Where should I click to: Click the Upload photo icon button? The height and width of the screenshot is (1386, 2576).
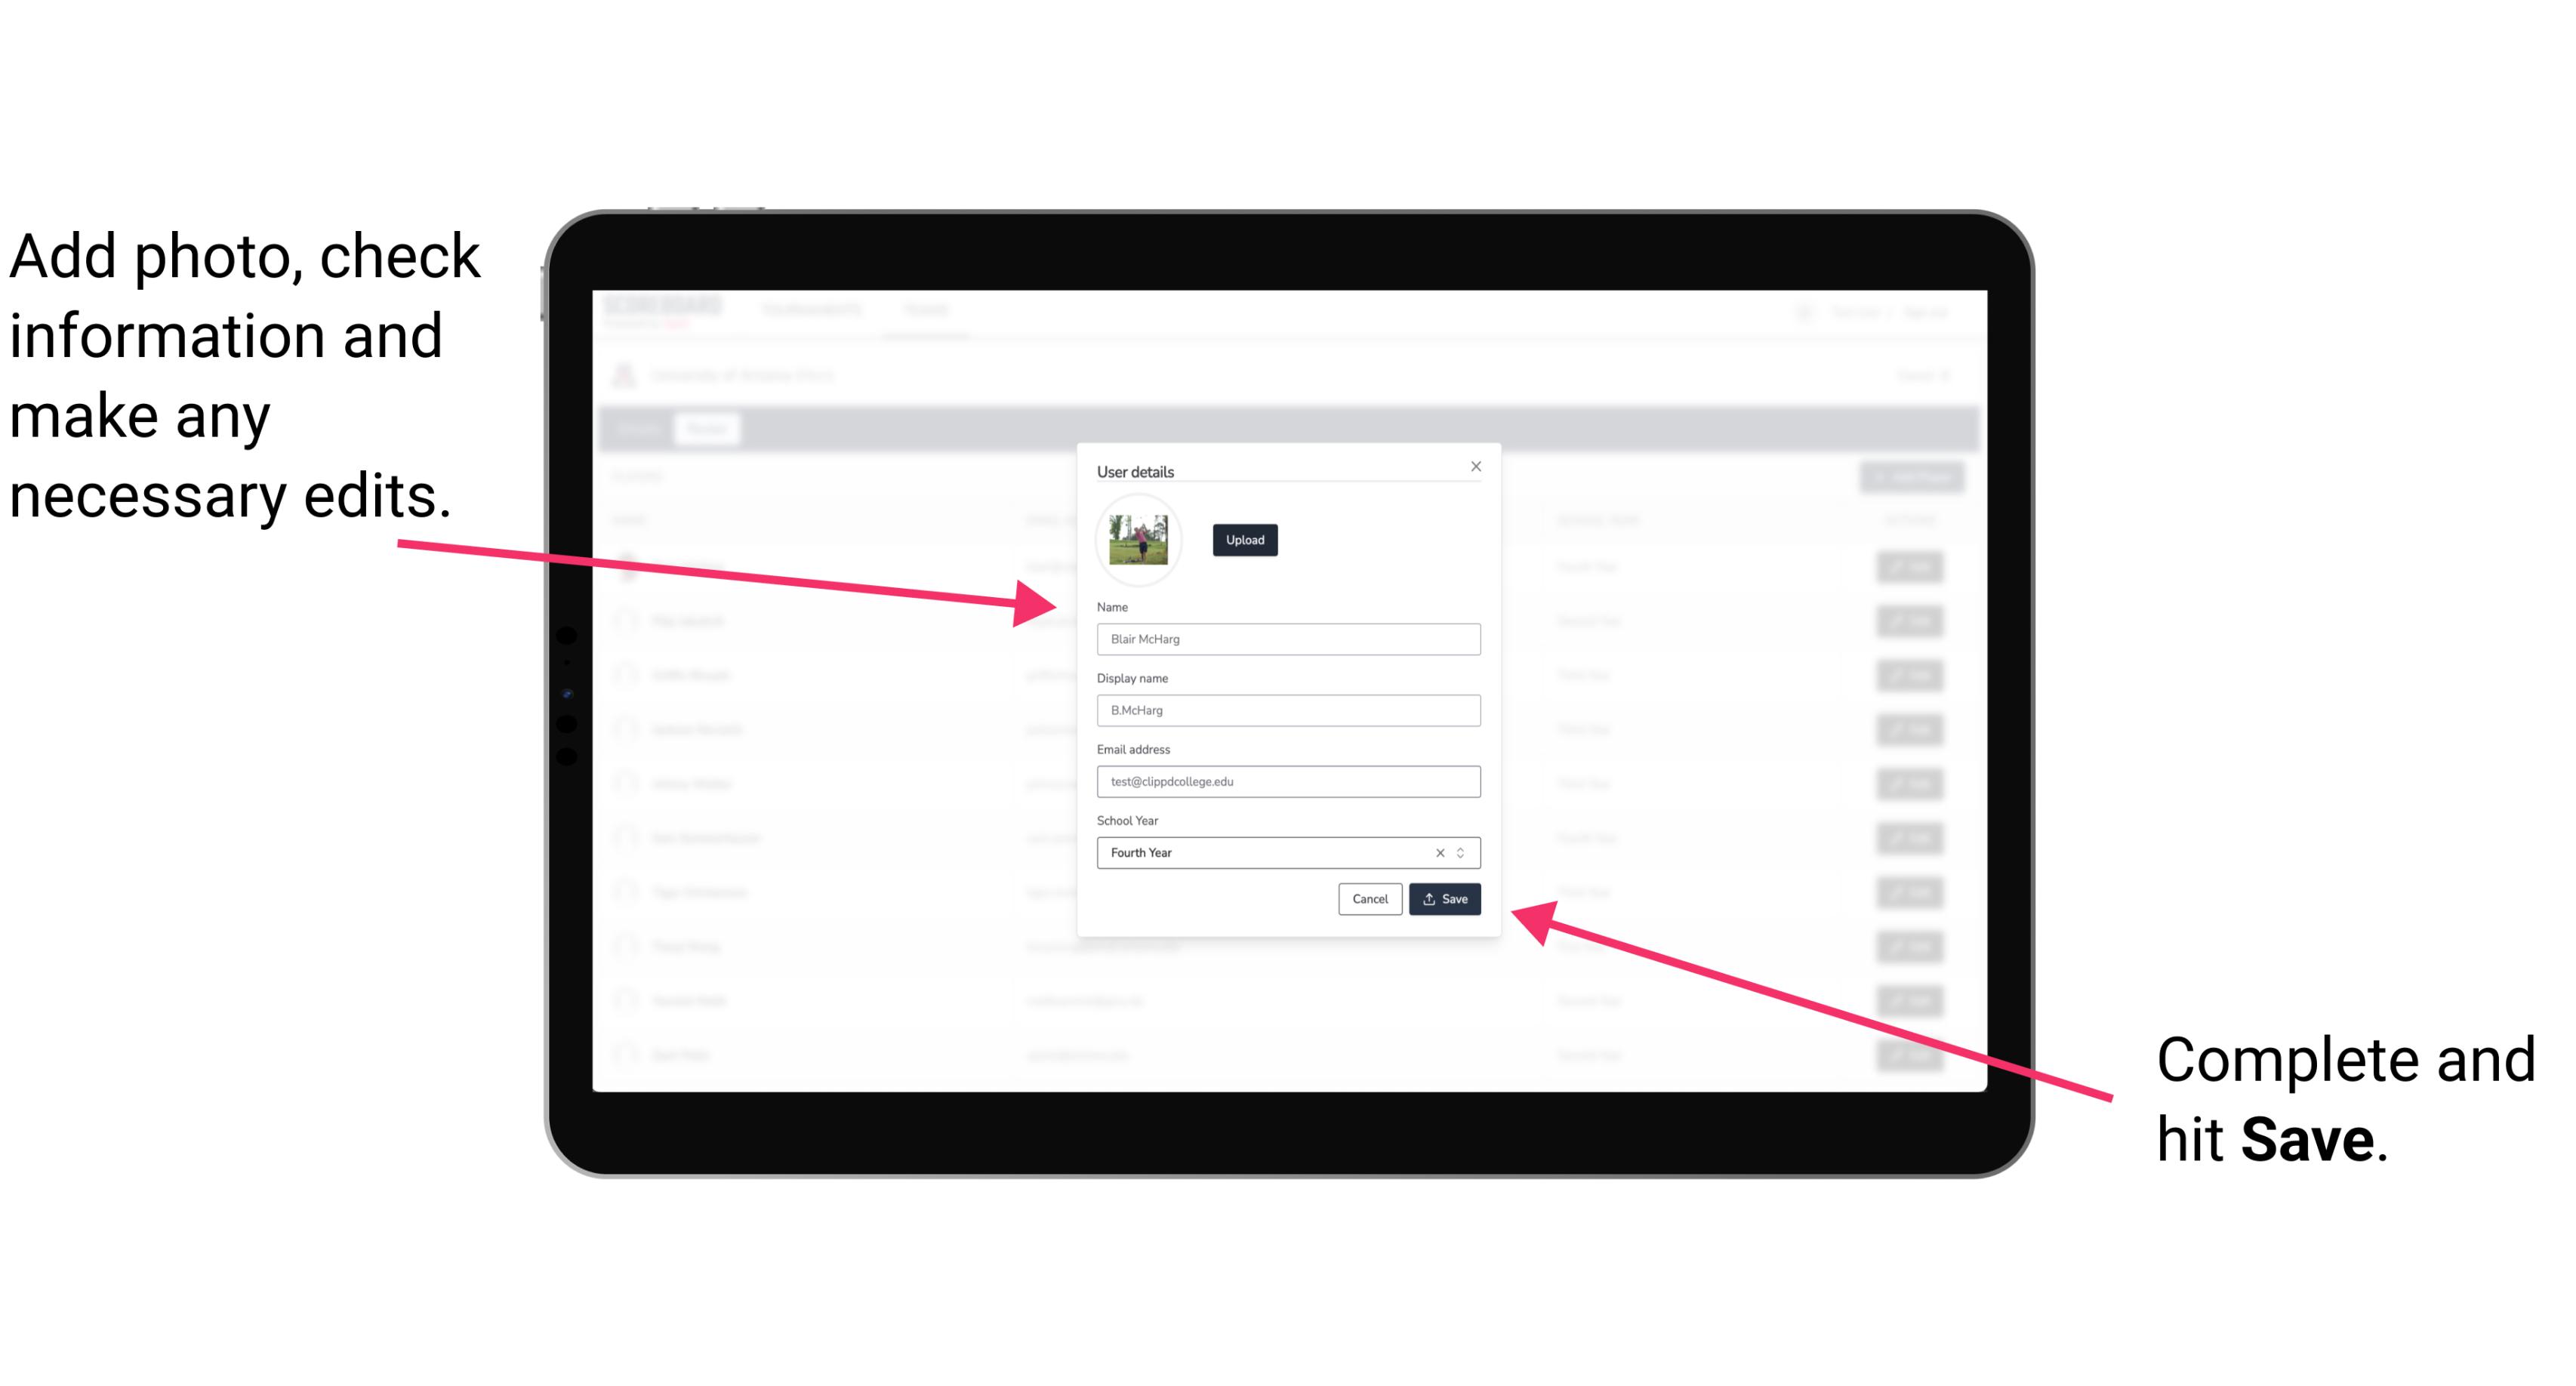pos(1244,540)
